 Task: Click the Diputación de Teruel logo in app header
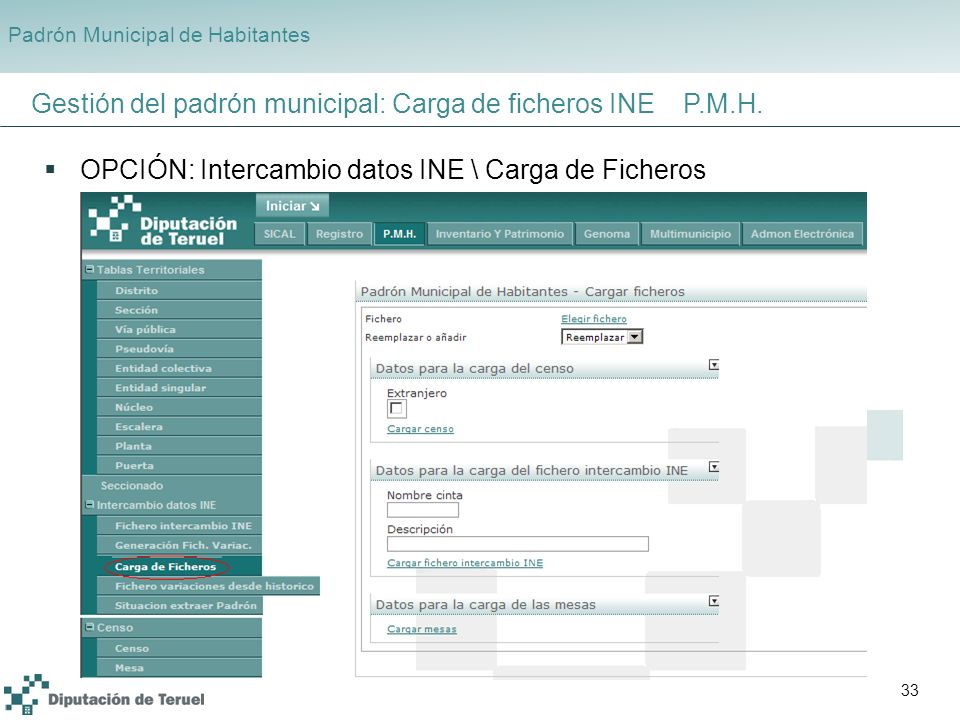coord(163,222)
